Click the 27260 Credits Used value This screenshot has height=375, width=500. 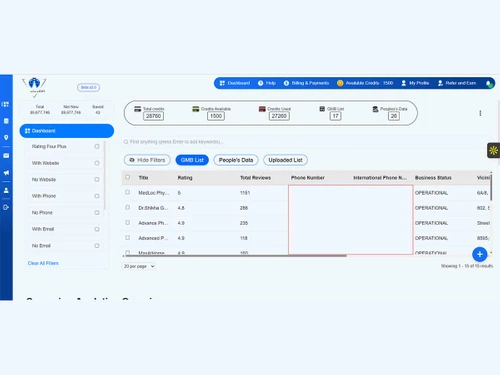279,116
